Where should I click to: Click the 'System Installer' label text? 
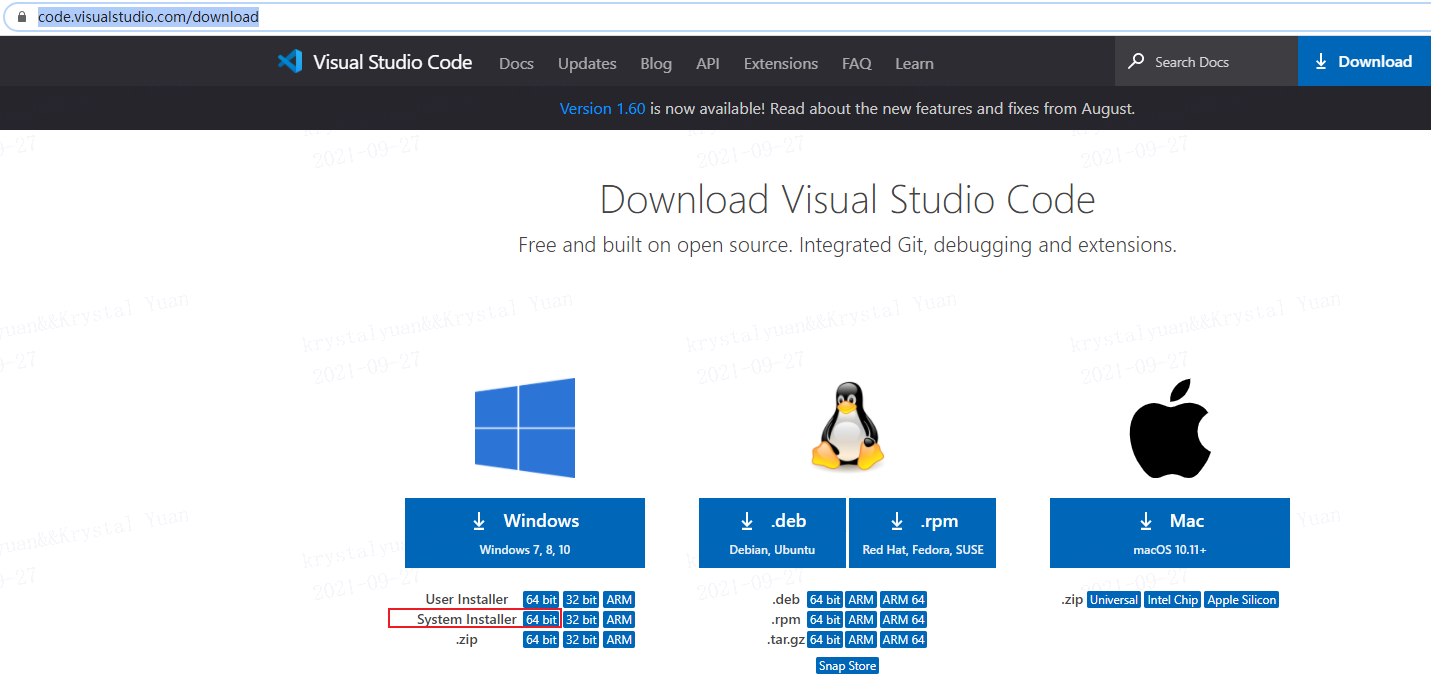[467, 620]
